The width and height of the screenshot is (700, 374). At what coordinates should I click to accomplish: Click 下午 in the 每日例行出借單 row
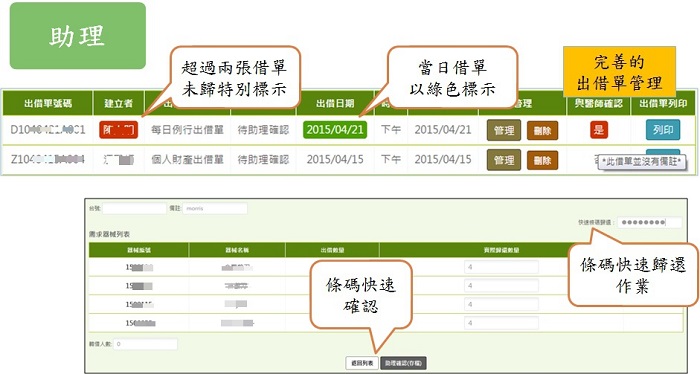click(391, 130)
